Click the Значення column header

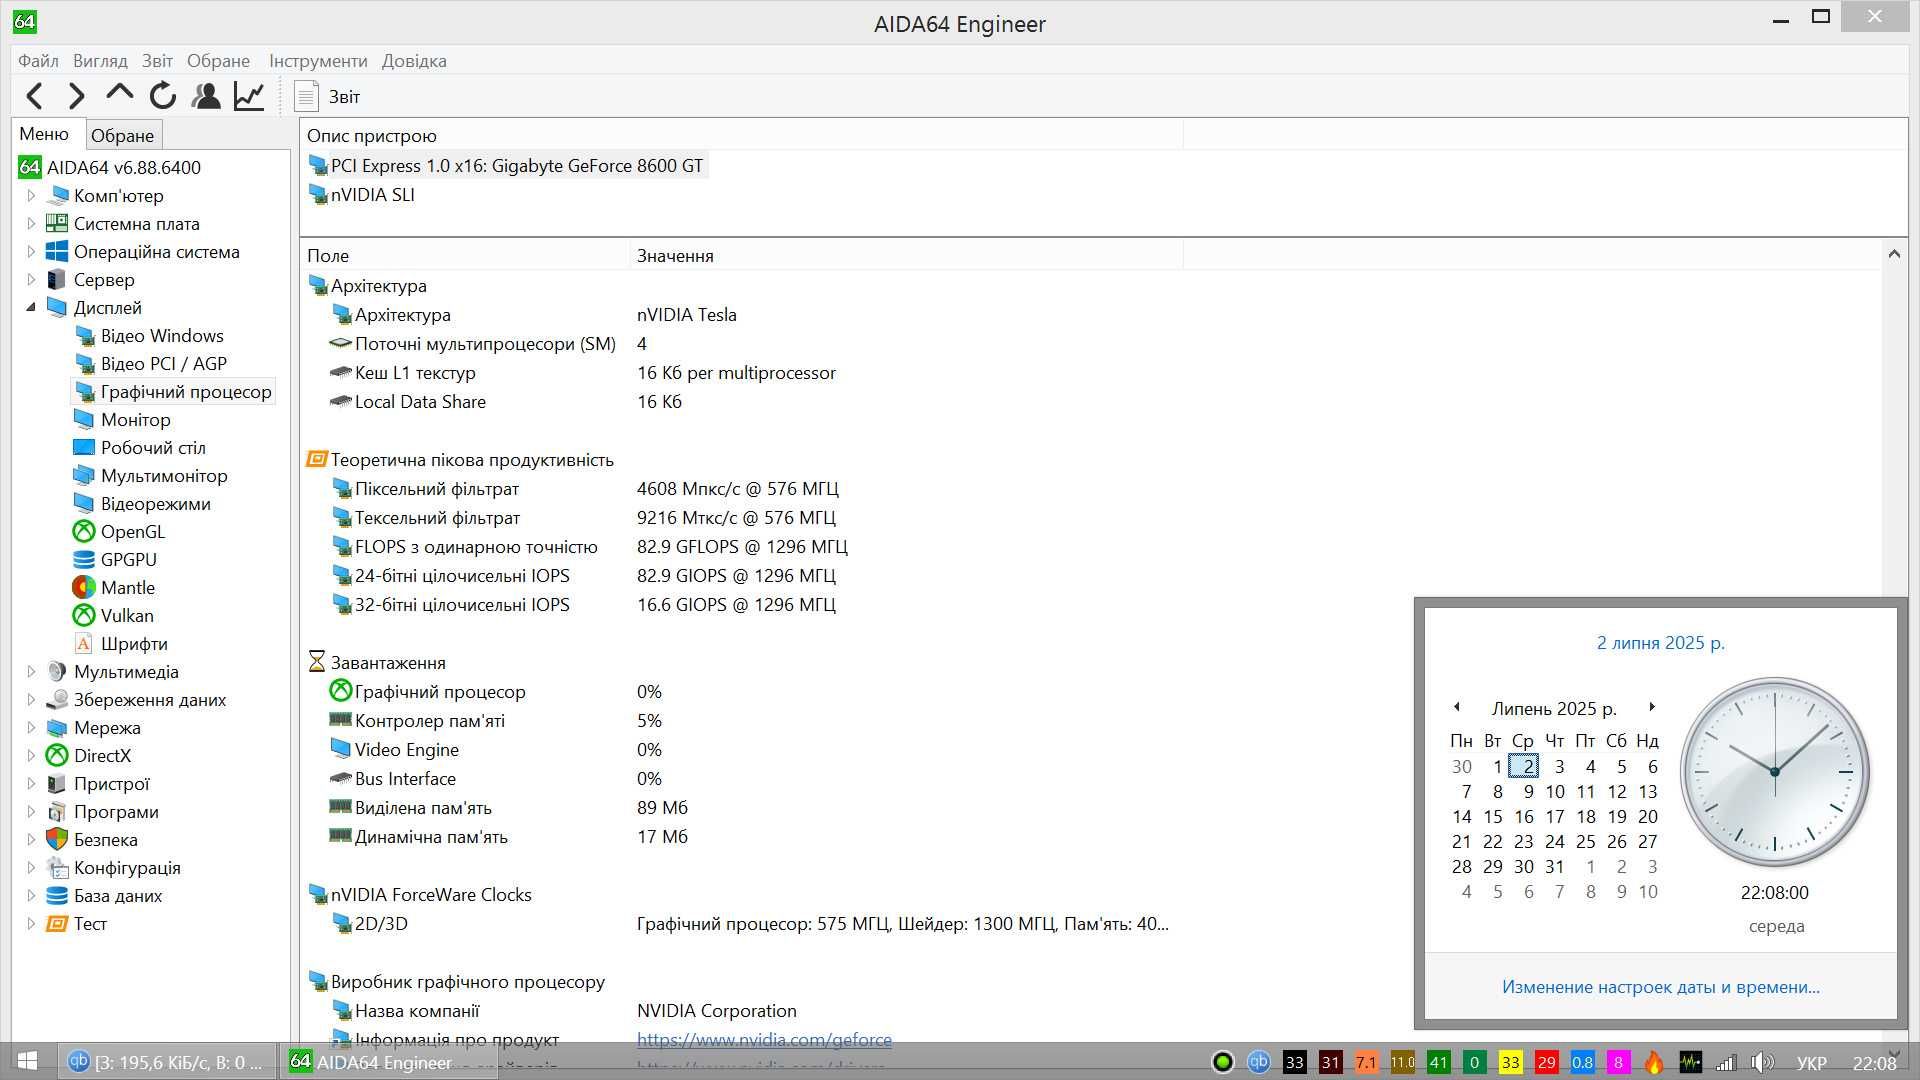(x=906, y=256)
